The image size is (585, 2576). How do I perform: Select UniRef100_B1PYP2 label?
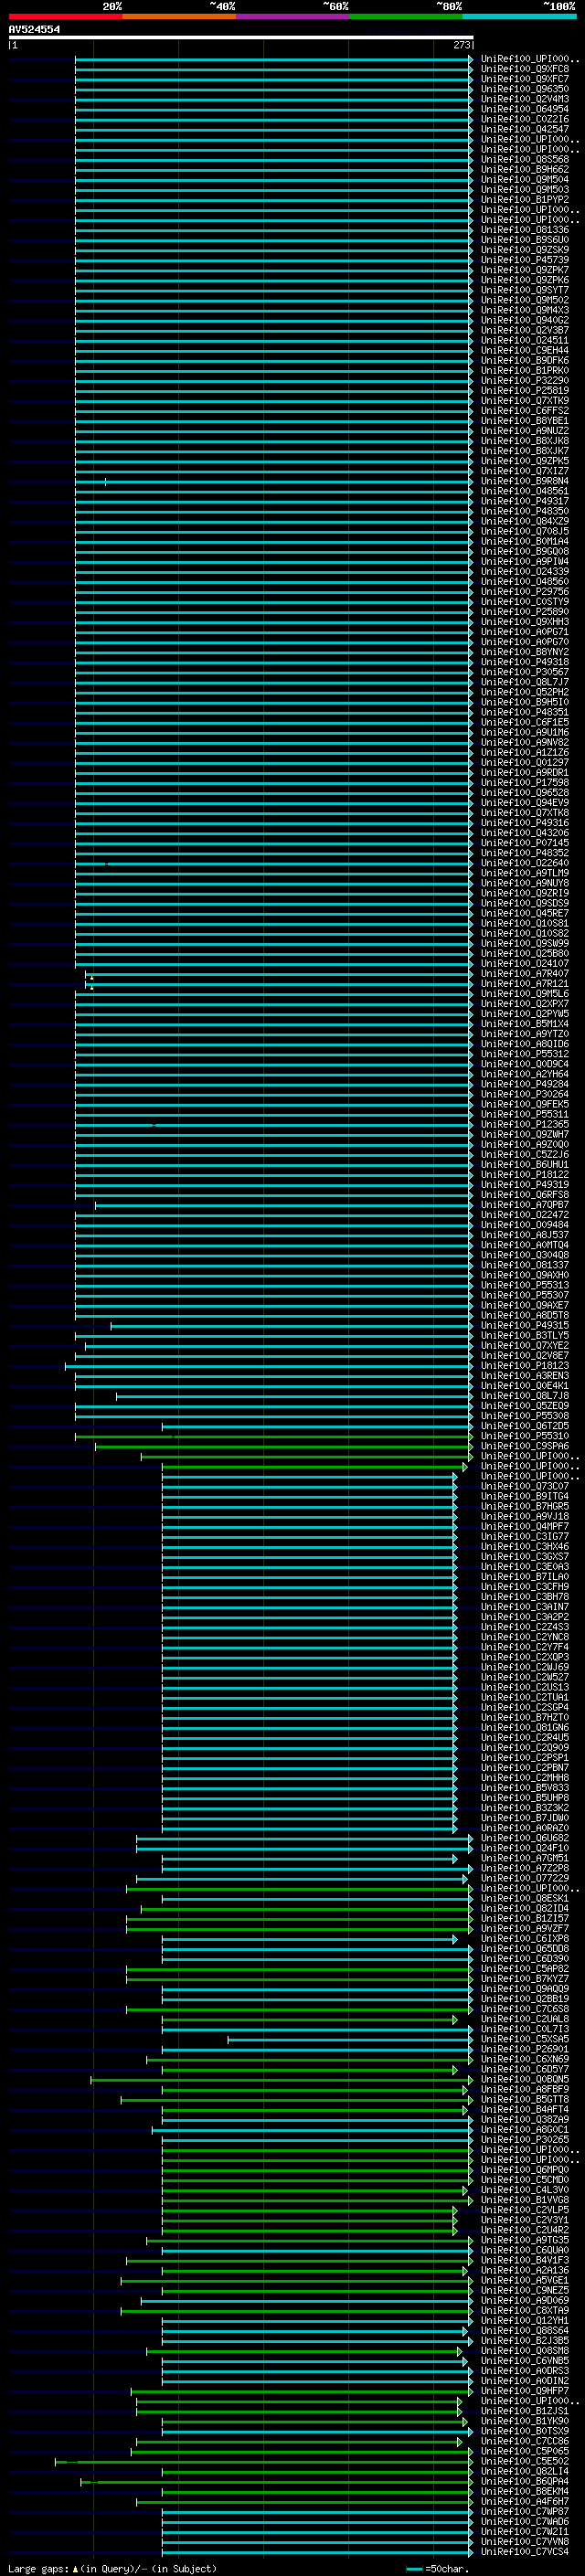tap(525, 200)
